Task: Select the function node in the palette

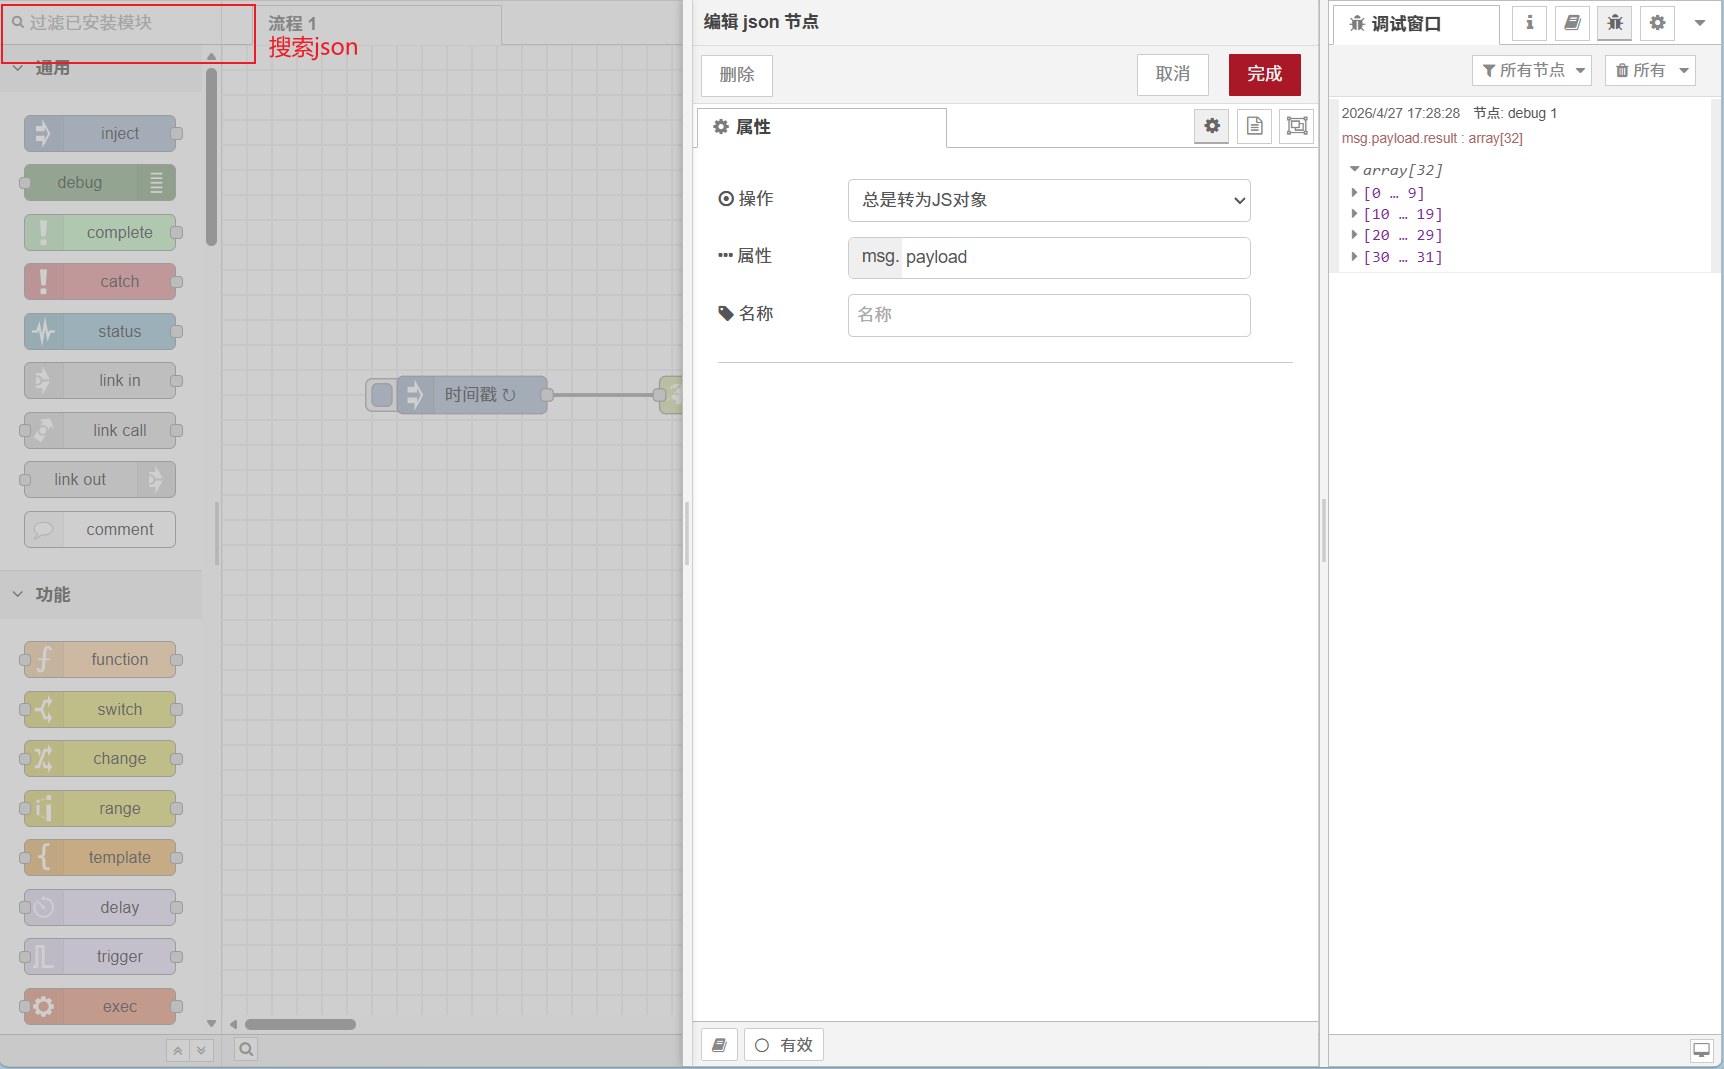Action: 100,660
